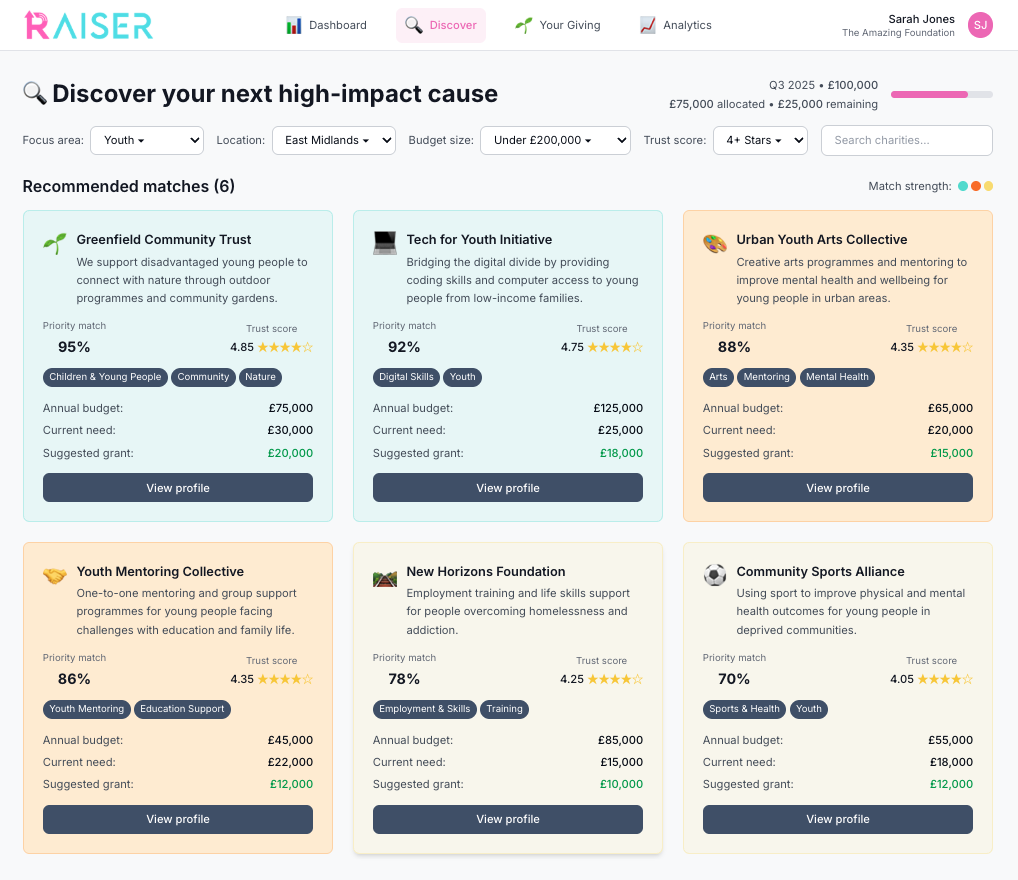The height and width of the screenshot is (880, 1018).
Task: Click the Greenfield Community Trust seedling icon
Action: pos(55,244)
